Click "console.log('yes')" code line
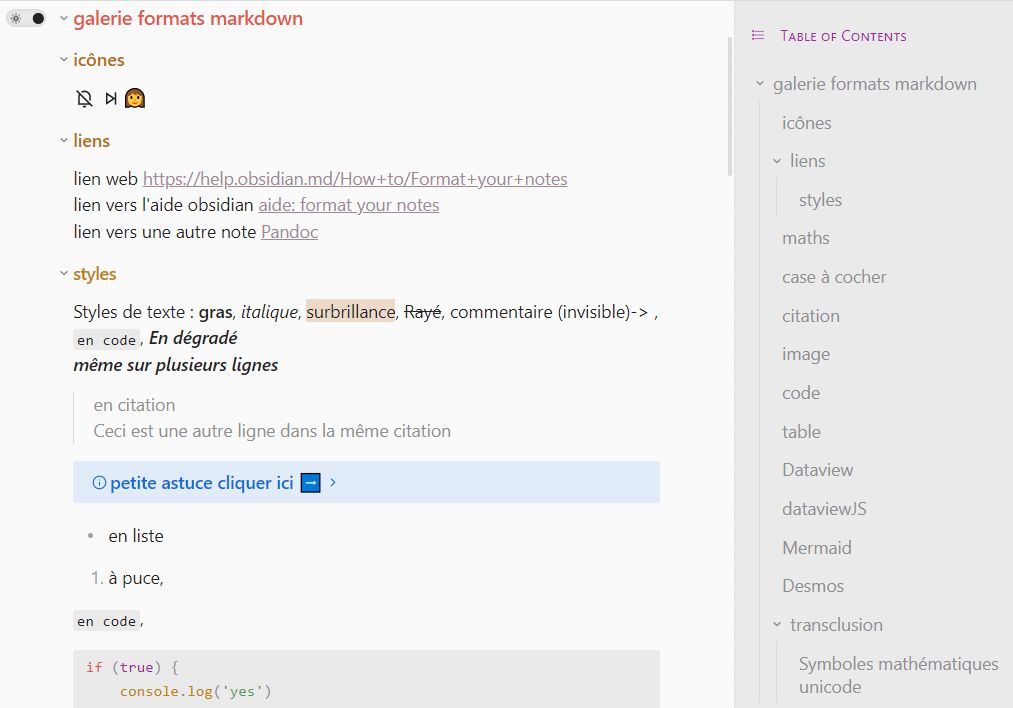 click(195, 691)
